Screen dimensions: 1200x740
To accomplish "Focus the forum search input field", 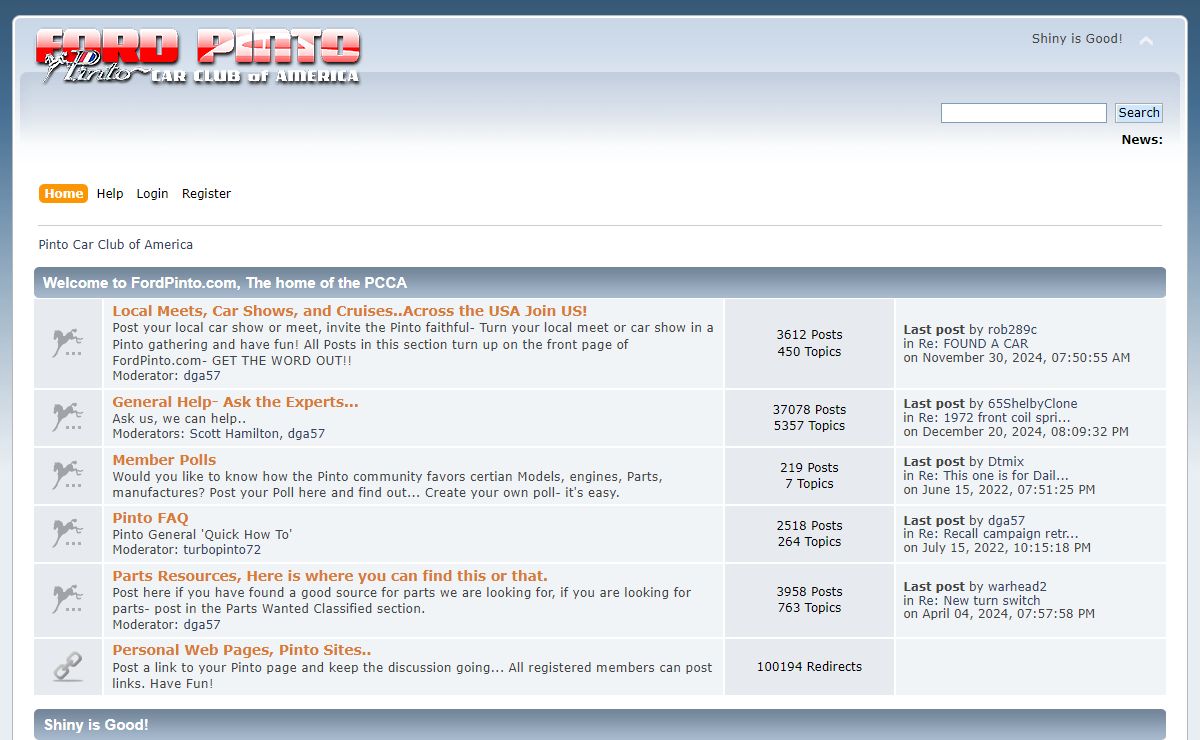I will [x=1024, y=113].
